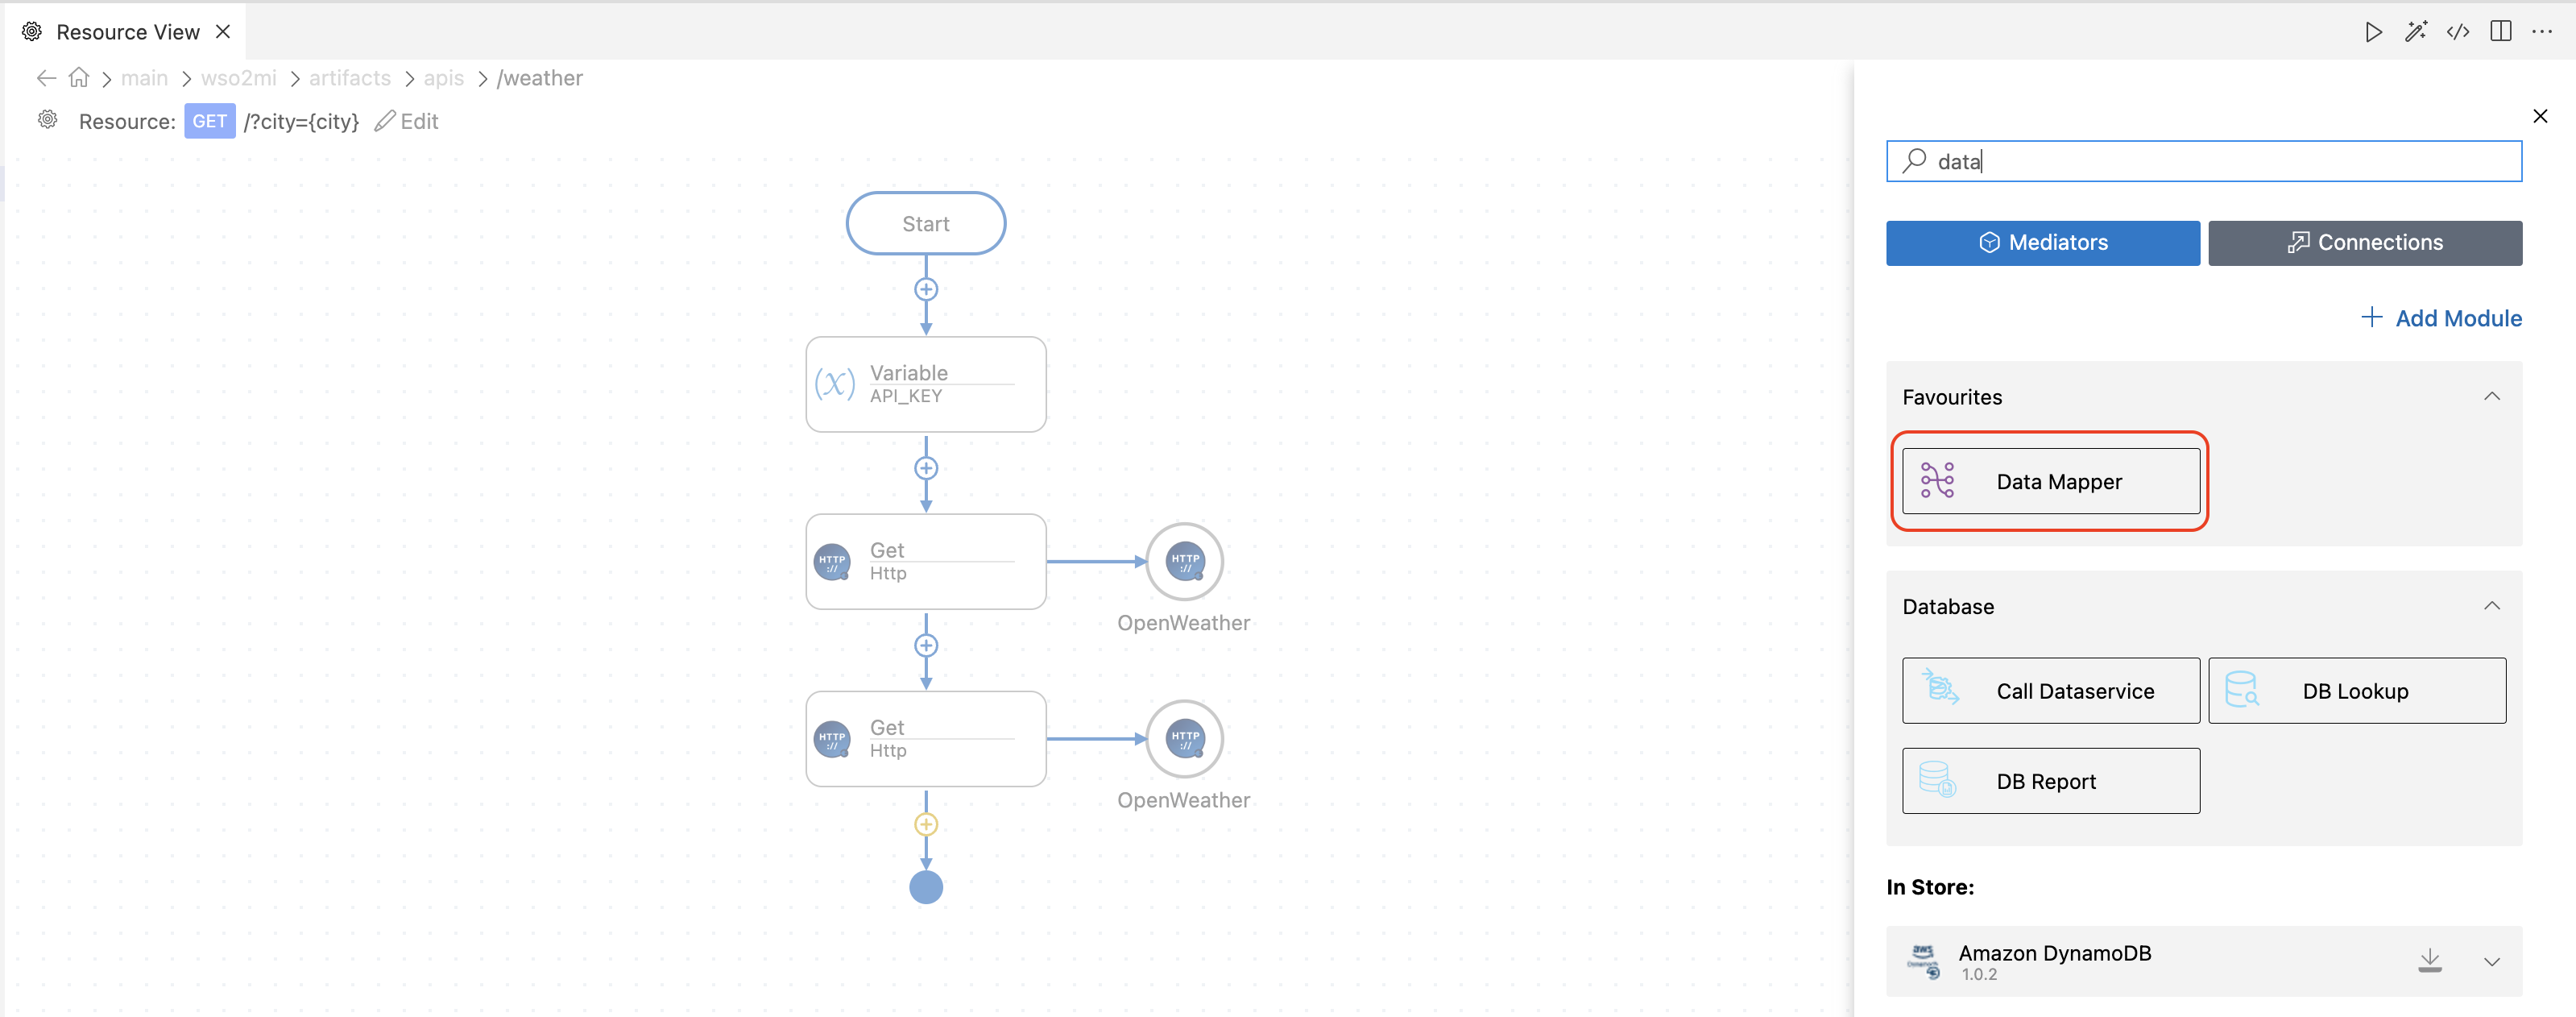Click the plus icon below the Start node

pyautogui.click(x=926, y=290)
